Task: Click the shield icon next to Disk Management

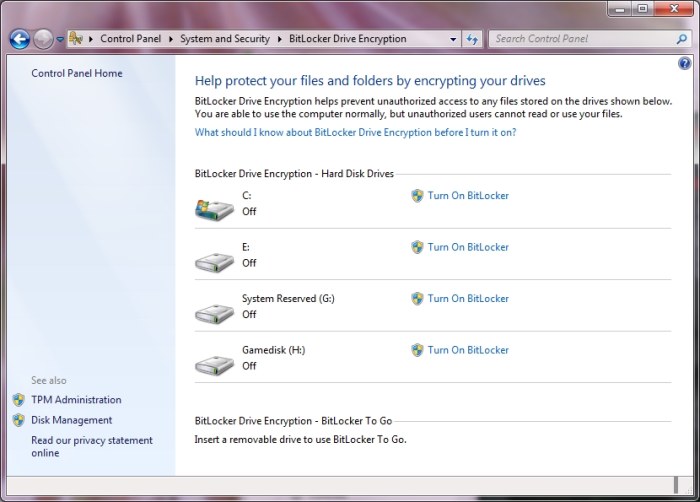Action: [19, 420]
